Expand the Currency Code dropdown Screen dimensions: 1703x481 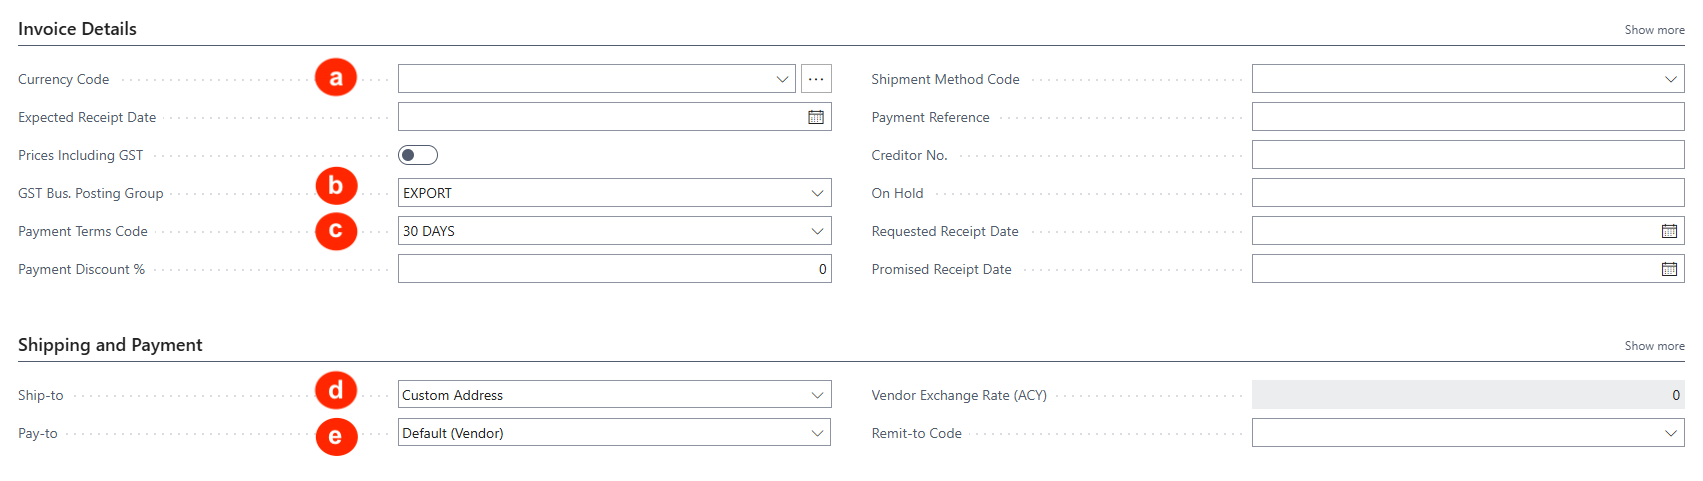(782, 79)
